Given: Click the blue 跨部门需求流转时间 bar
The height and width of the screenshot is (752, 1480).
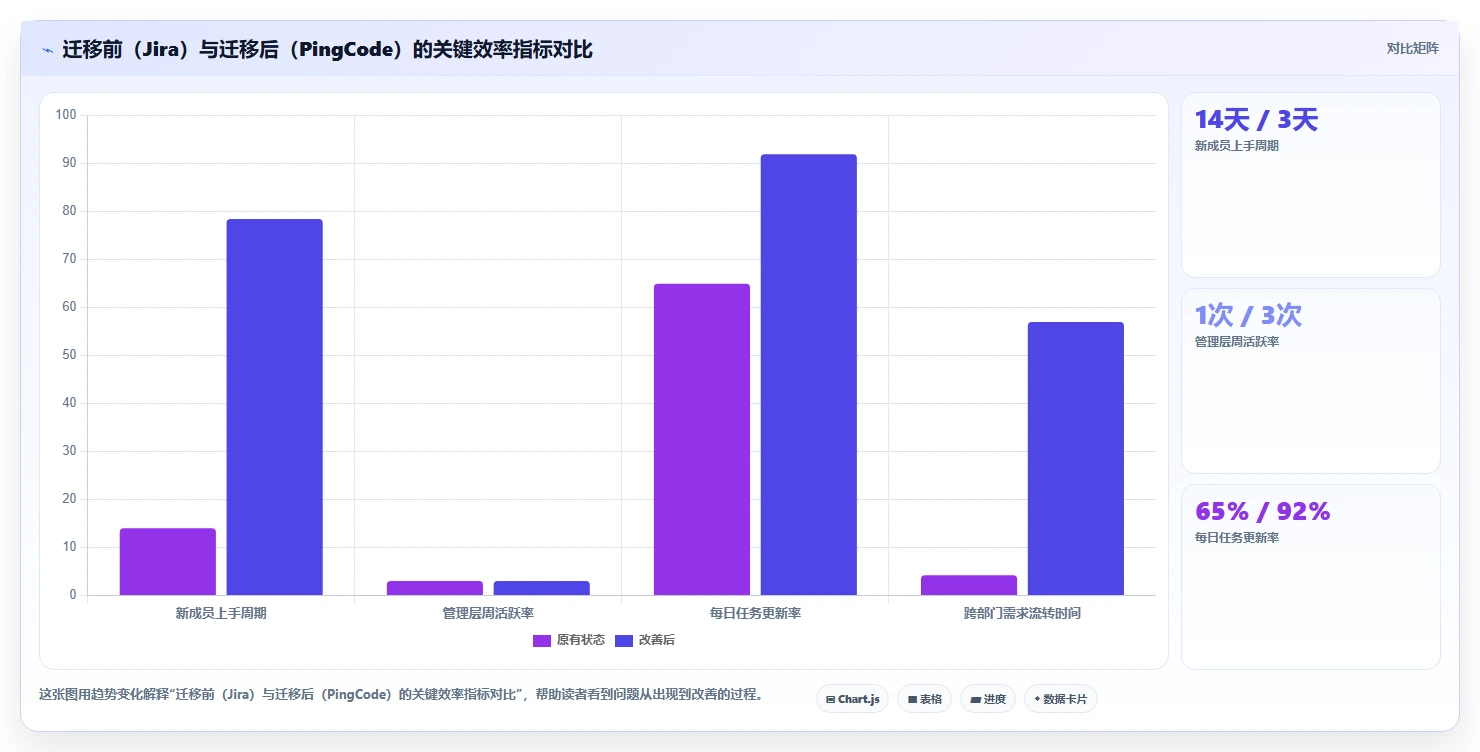Looking at the screenshot, I should (x=1076, y=458).
